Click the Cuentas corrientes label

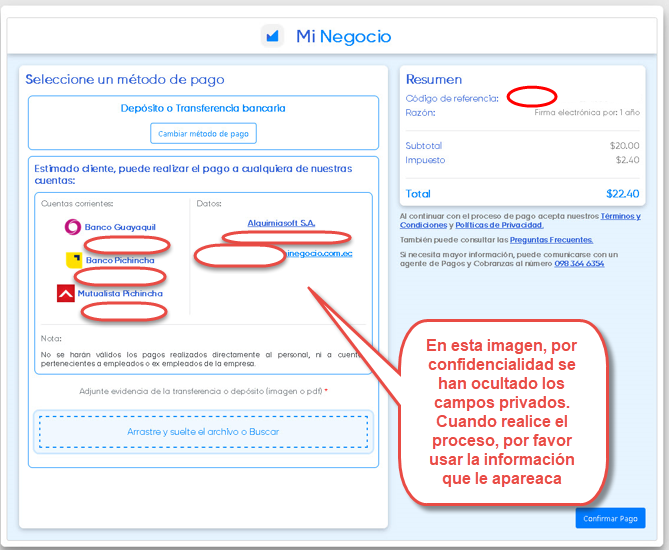[x=77, y=204]
